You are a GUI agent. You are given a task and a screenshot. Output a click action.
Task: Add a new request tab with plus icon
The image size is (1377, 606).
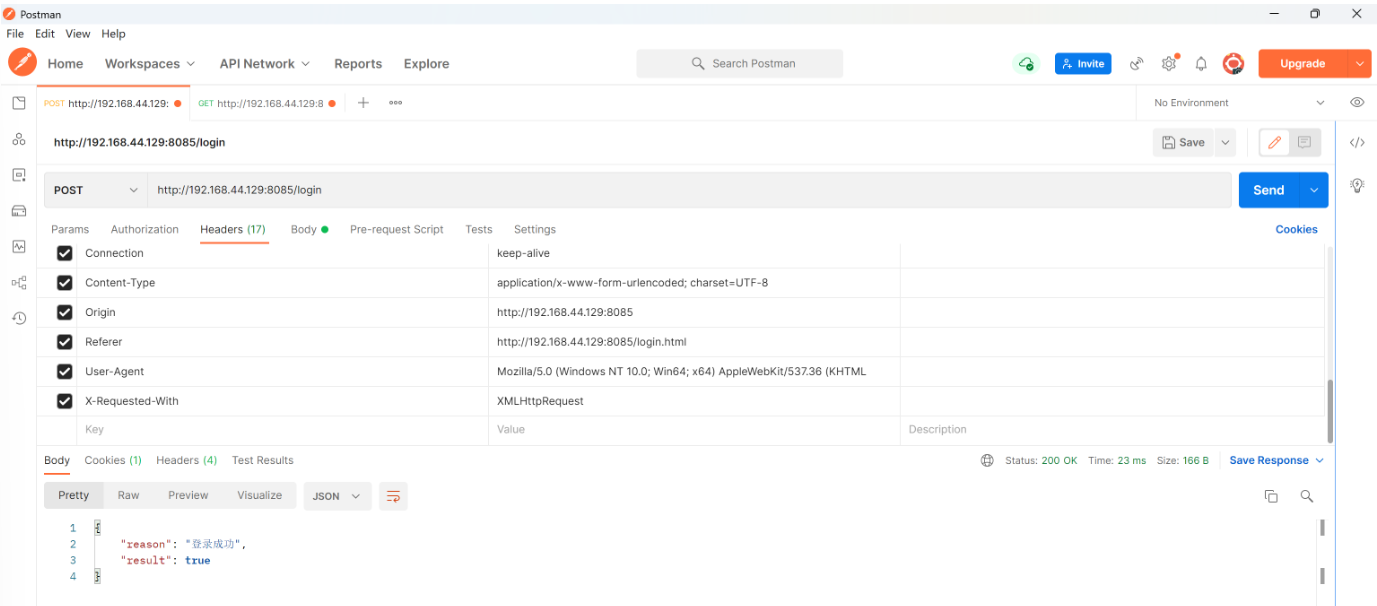coord(363,102)
